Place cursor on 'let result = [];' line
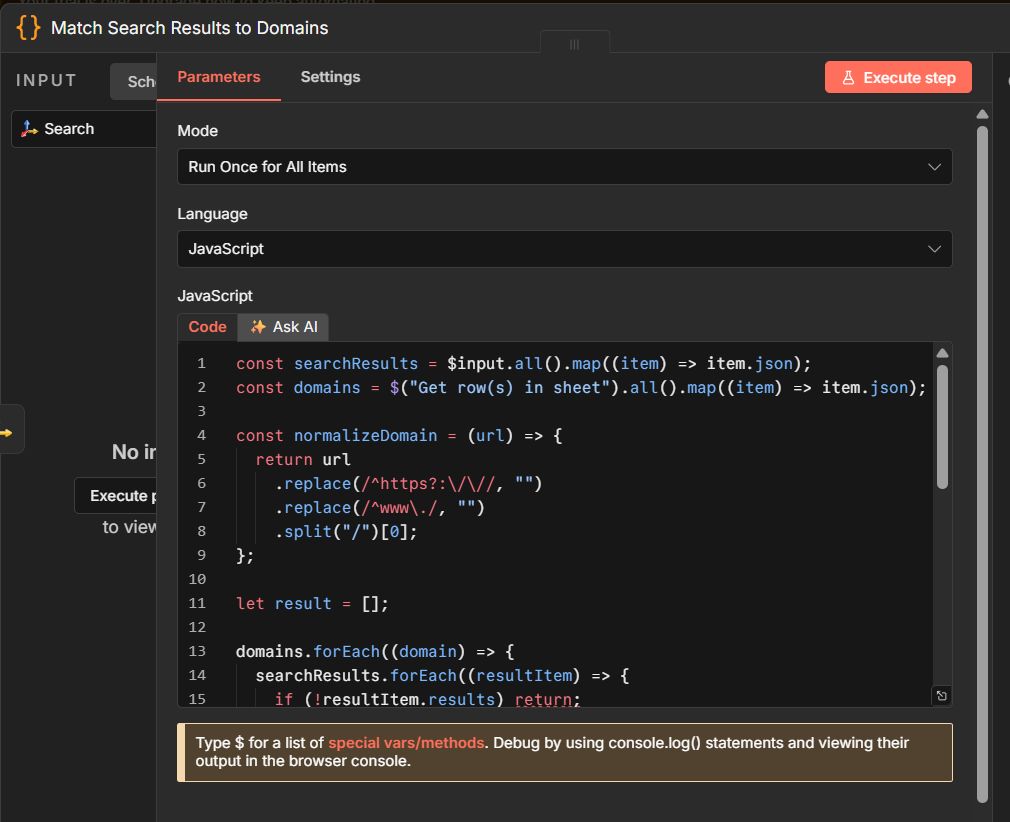Image resolution: width=1010 pixels, height=822 pixels. 312,603
